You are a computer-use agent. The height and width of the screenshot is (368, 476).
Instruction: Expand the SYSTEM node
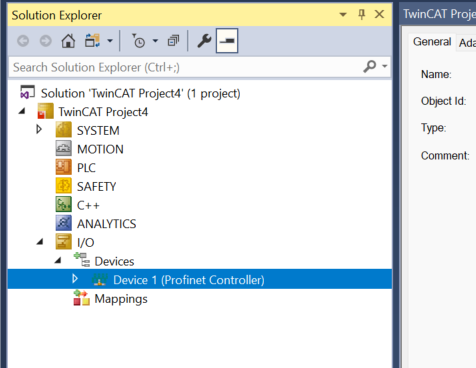point(39,129)
